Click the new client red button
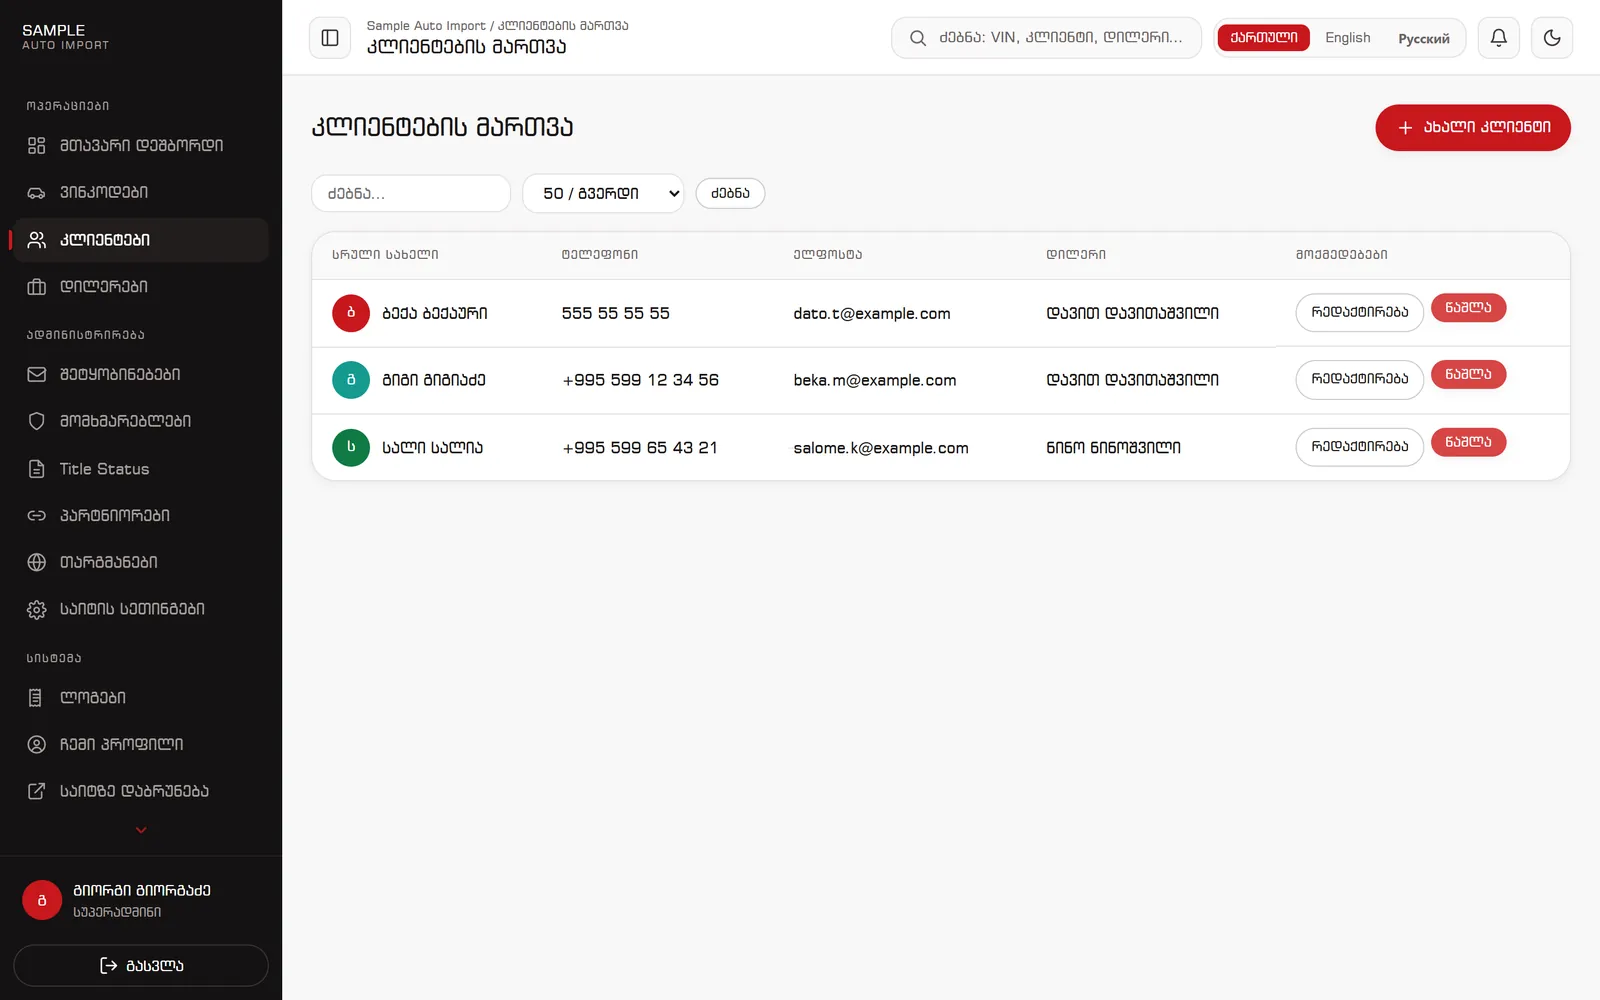The image size is (1600, 1000). pyautogui.click(x=1473, y=128)
